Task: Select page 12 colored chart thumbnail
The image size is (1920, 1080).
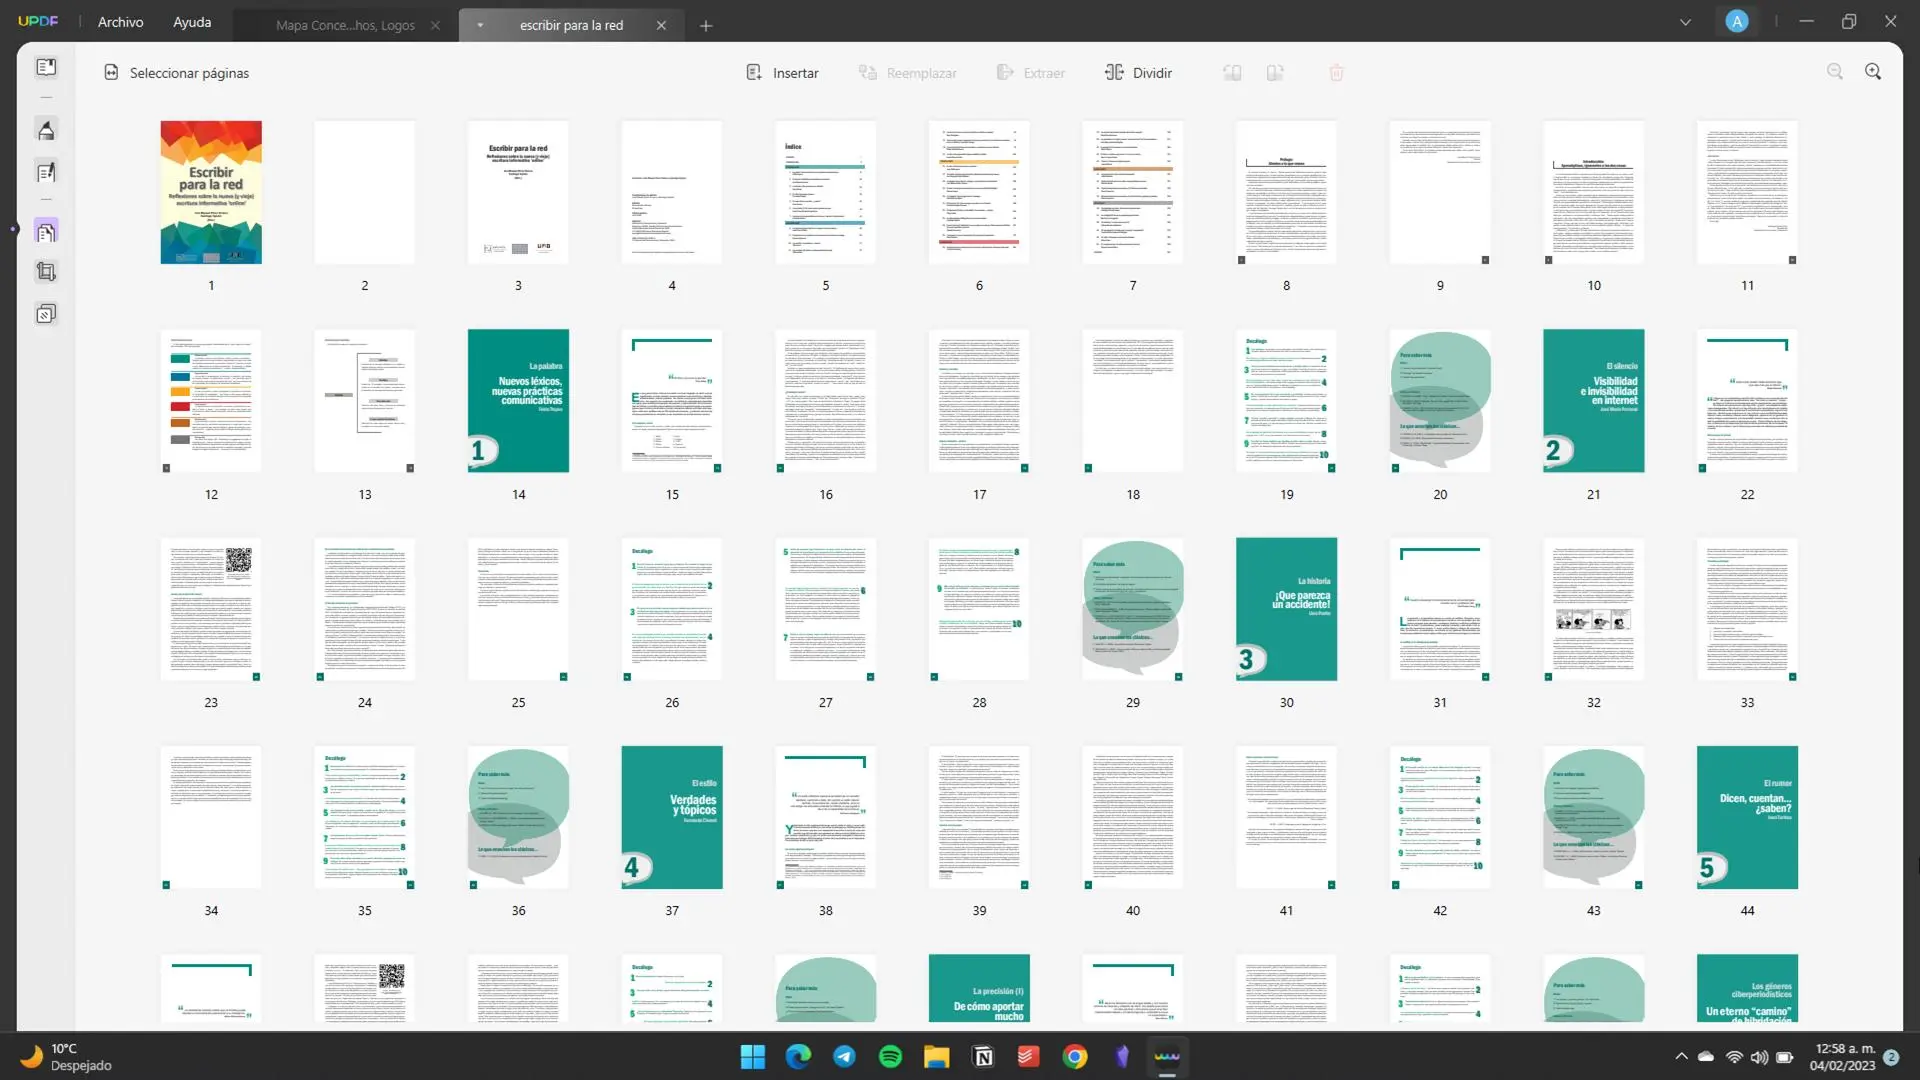Action: click(211, 401)
